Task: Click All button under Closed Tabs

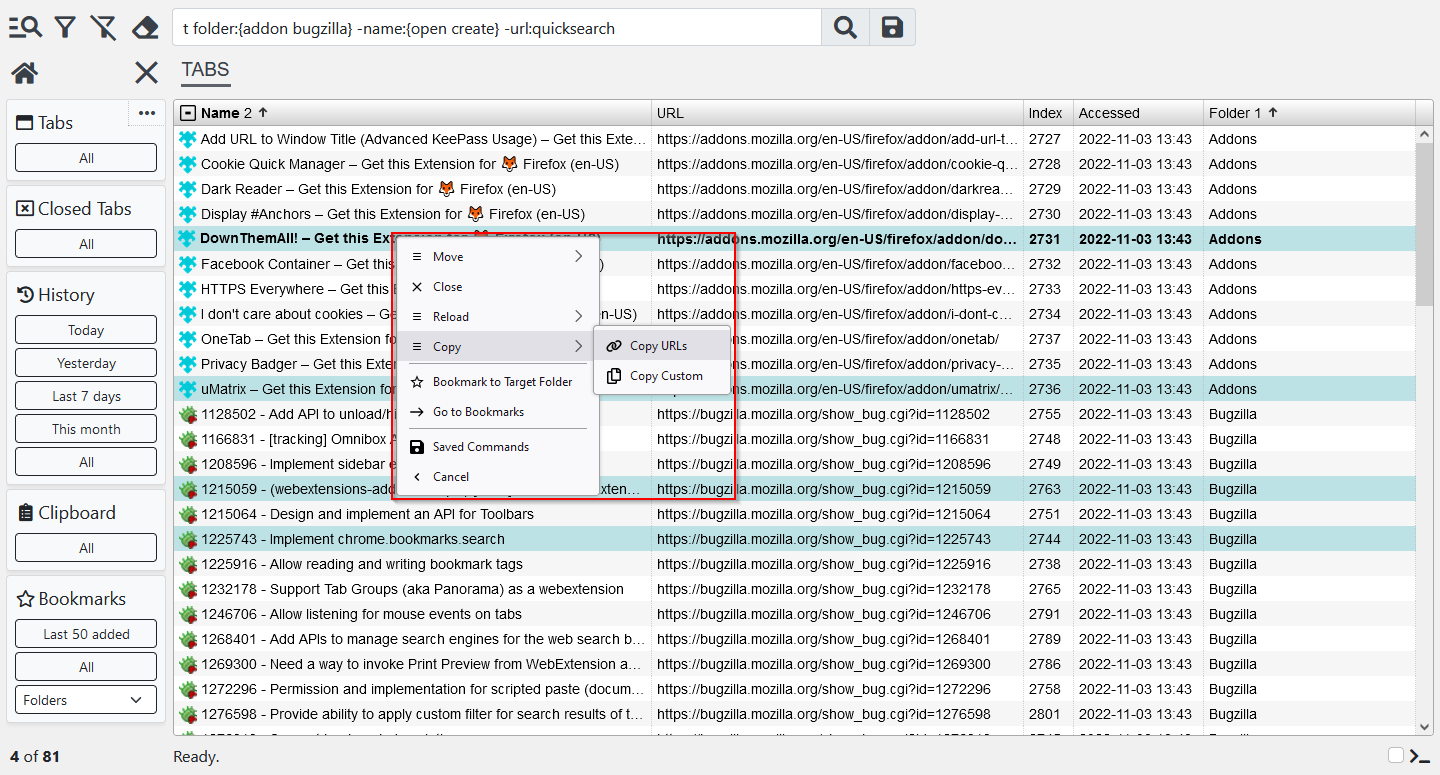Action: point(86,244)
